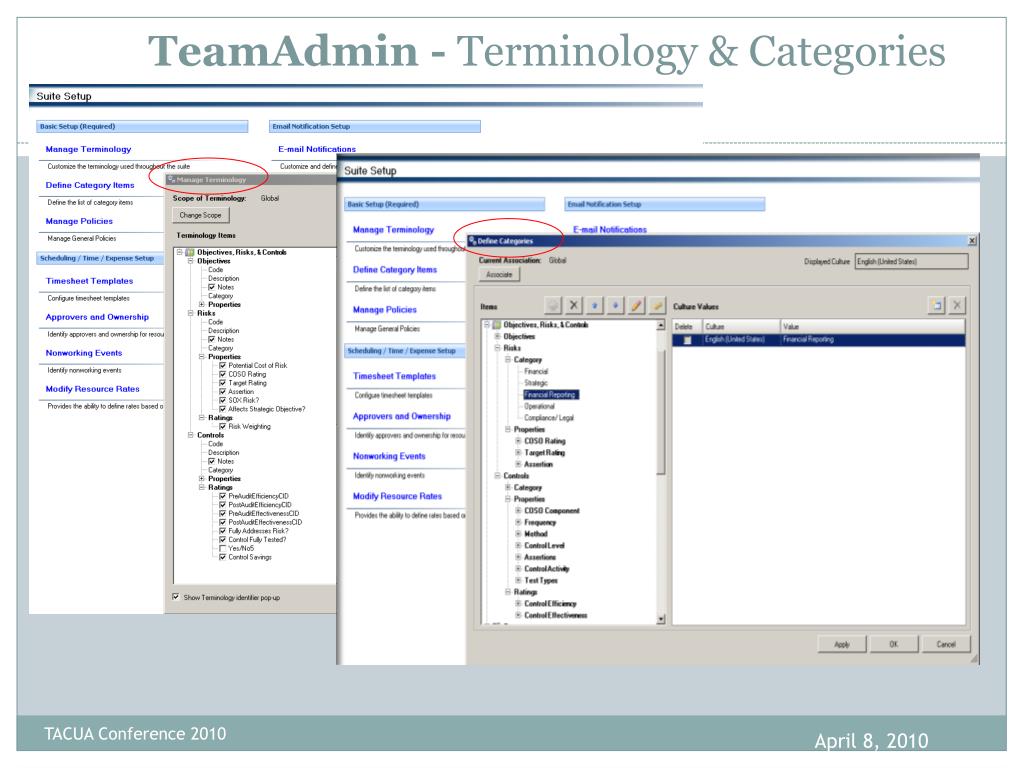Open Approvers and Ownership in back Suite Setup
The width and height of the screenshot is (1024, 768).
coord(97,317)
